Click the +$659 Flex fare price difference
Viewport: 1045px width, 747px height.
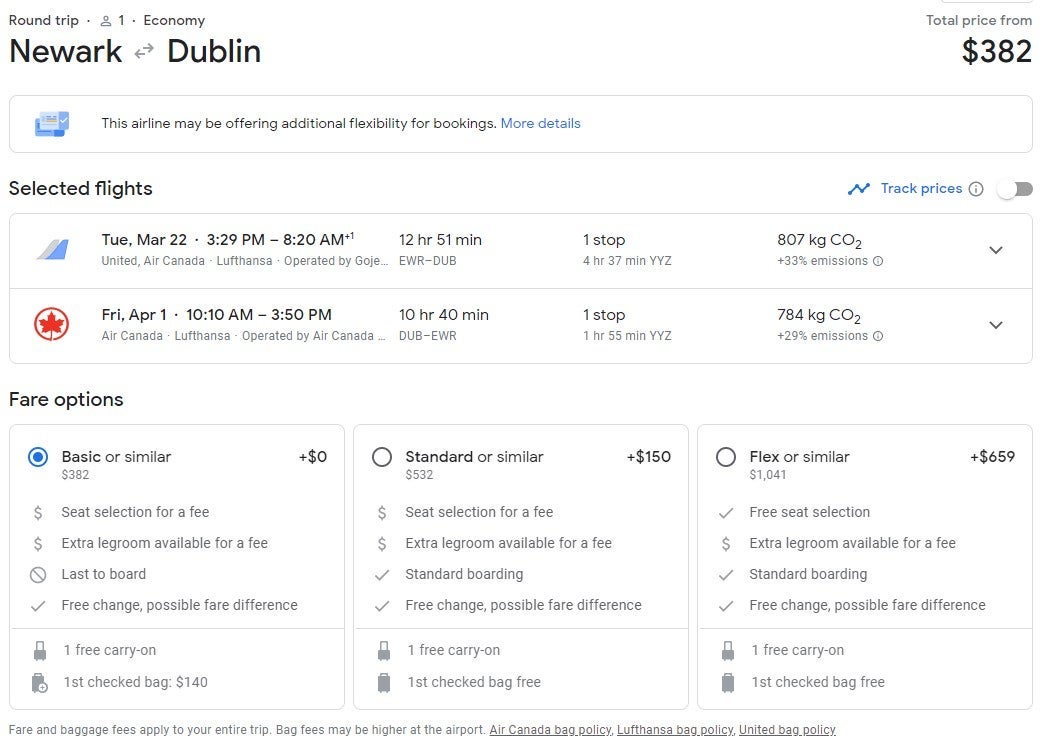(992, 456)
